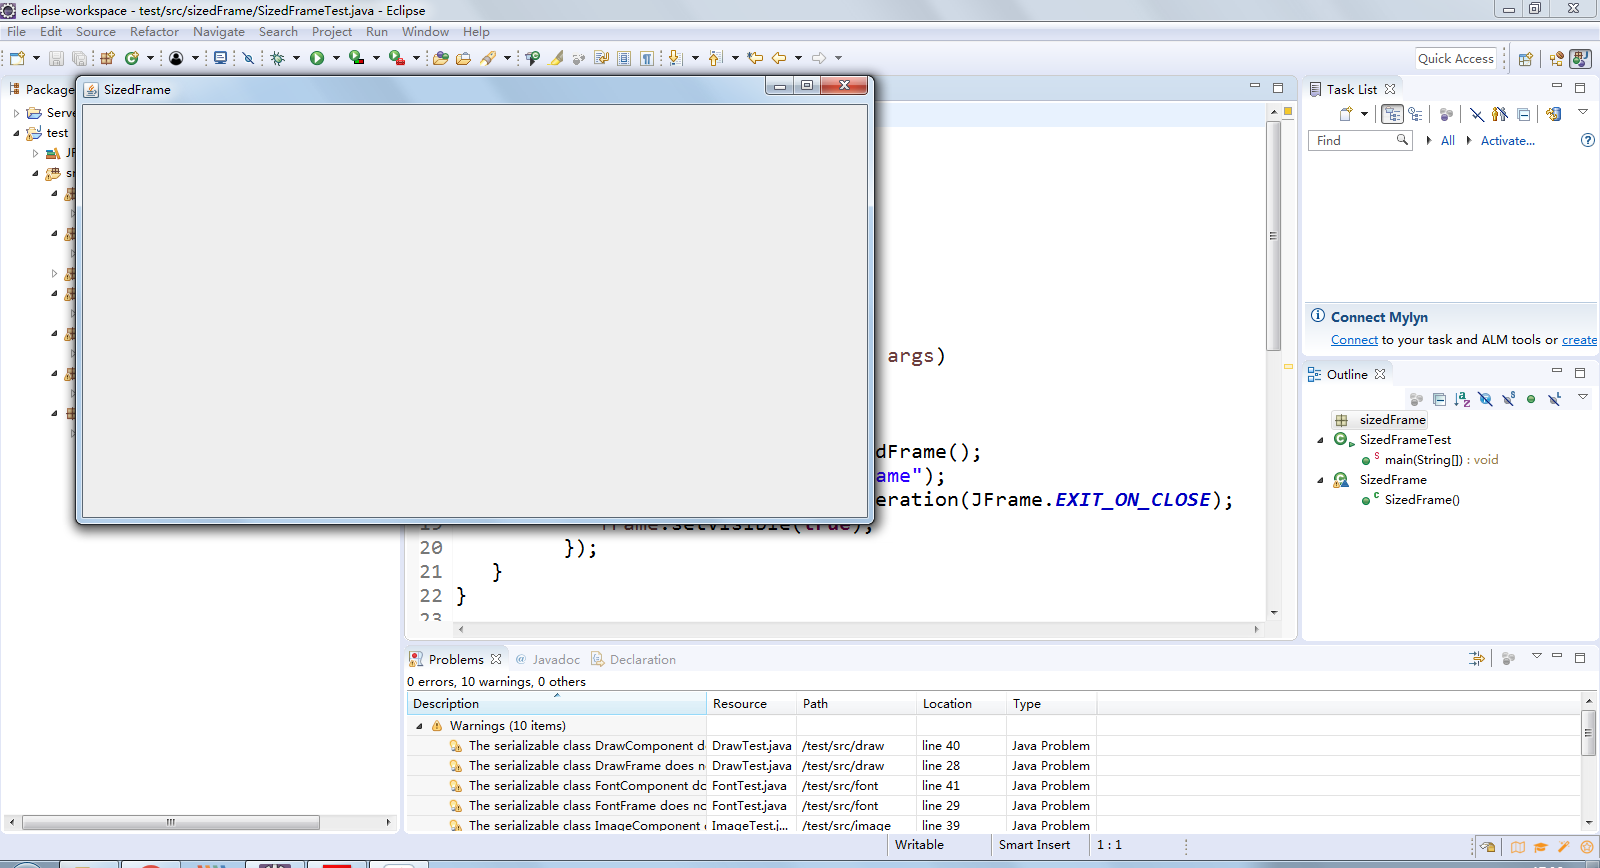
Task: Switch to the Javadoc tab
Action: point(548,659)
